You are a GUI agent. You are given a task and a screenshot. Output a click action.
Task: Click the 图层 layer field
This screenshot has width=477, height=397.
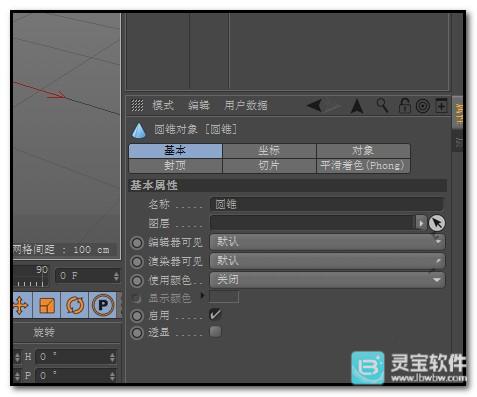(313, 223)
